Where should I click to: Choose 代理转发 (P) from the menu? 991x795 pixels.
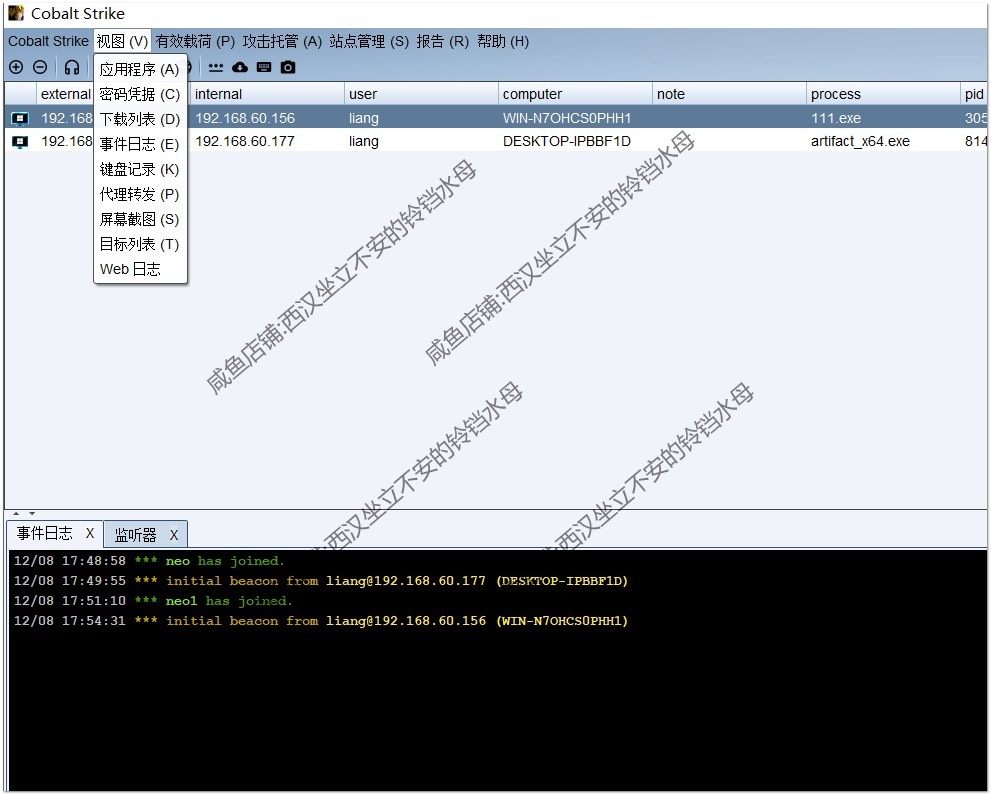(140, 194)
